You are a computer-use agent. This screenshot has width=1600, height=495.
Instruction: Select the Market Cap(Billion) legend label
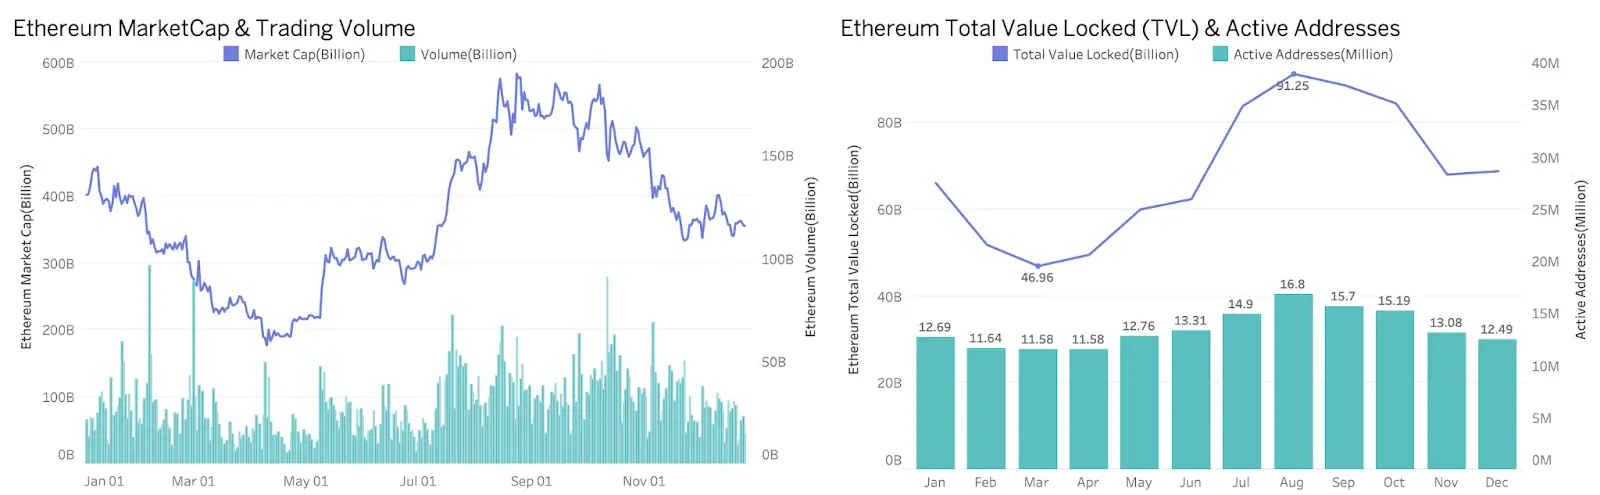304,54
